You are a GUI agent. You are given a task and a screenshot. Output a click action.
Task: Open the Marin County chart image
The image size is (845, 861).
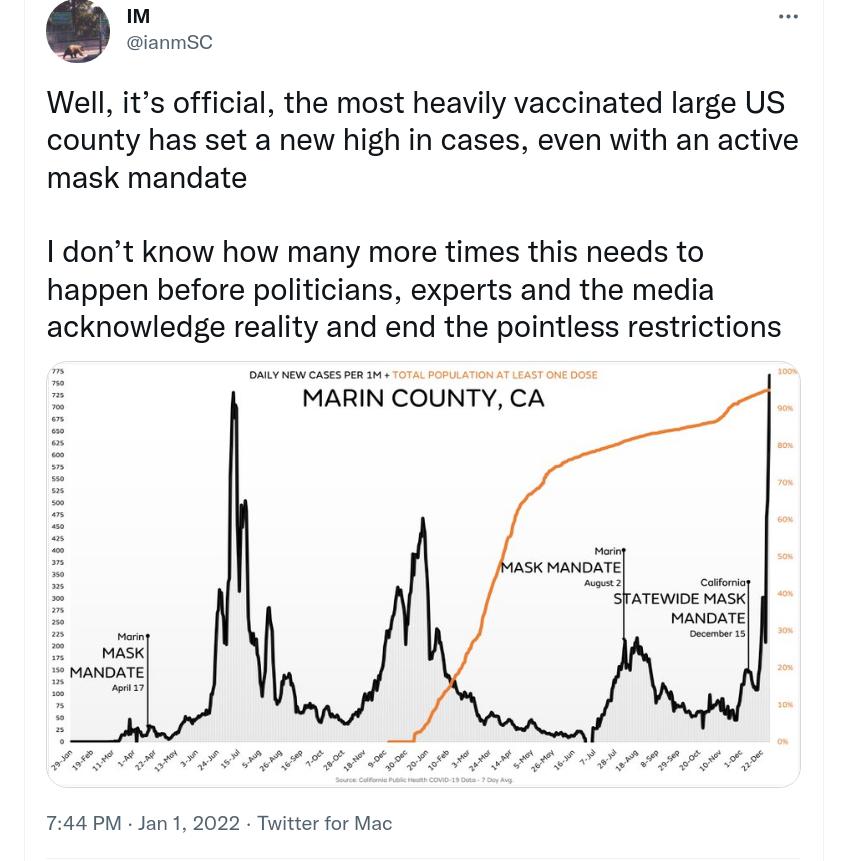tap(423, 574)
